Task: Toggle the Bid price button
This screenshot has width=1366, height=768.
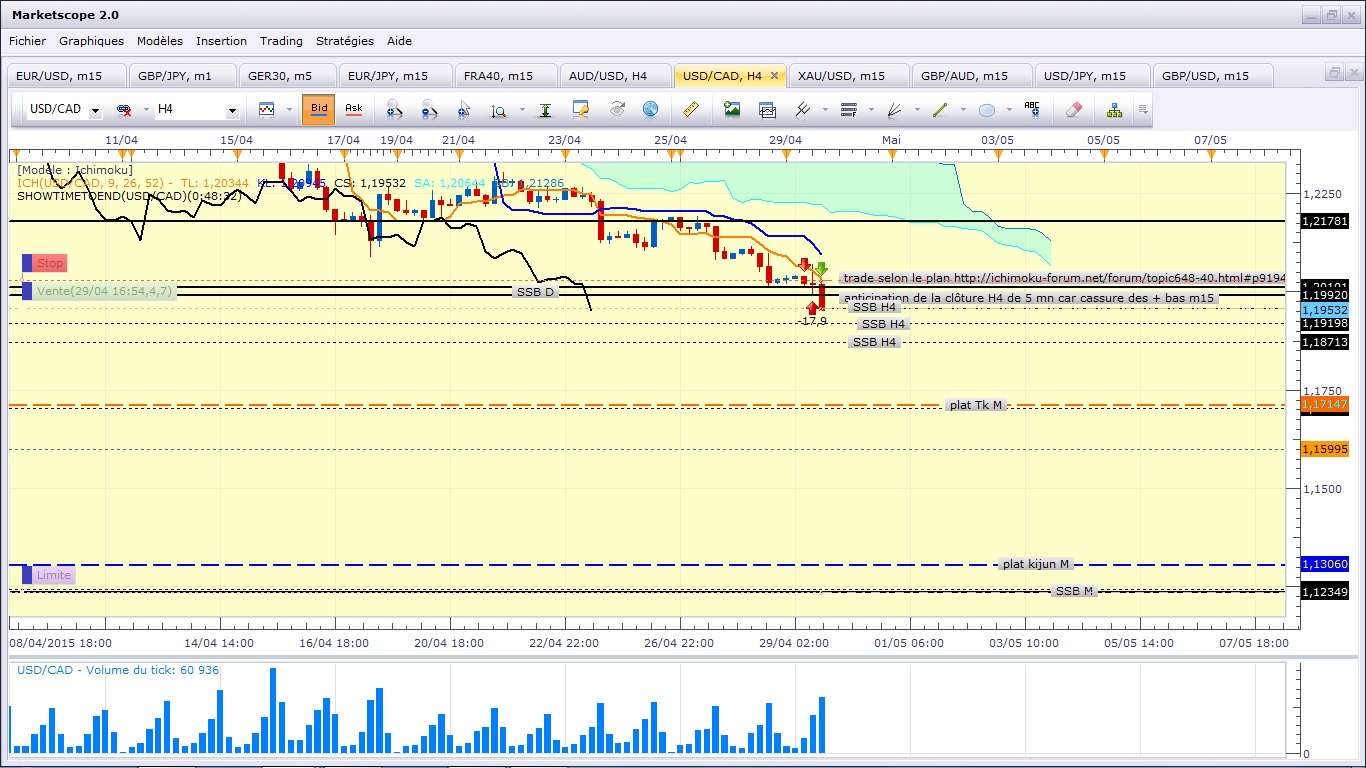Action: tap(319, 109)
